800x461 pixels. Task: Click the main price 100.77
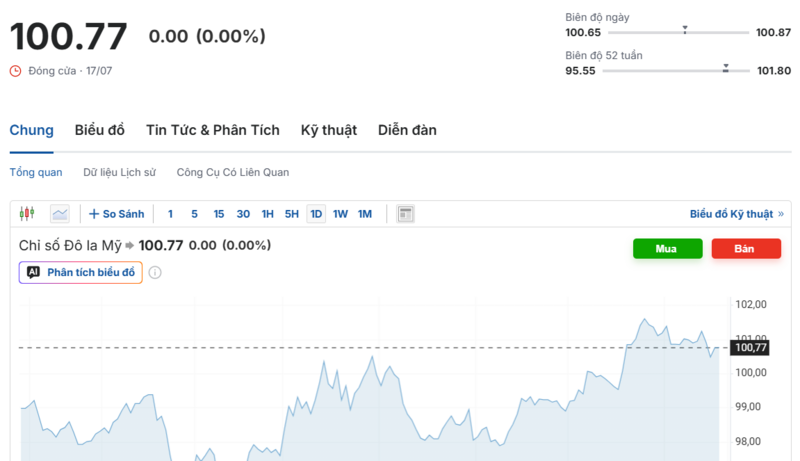(x=68, y=37)
